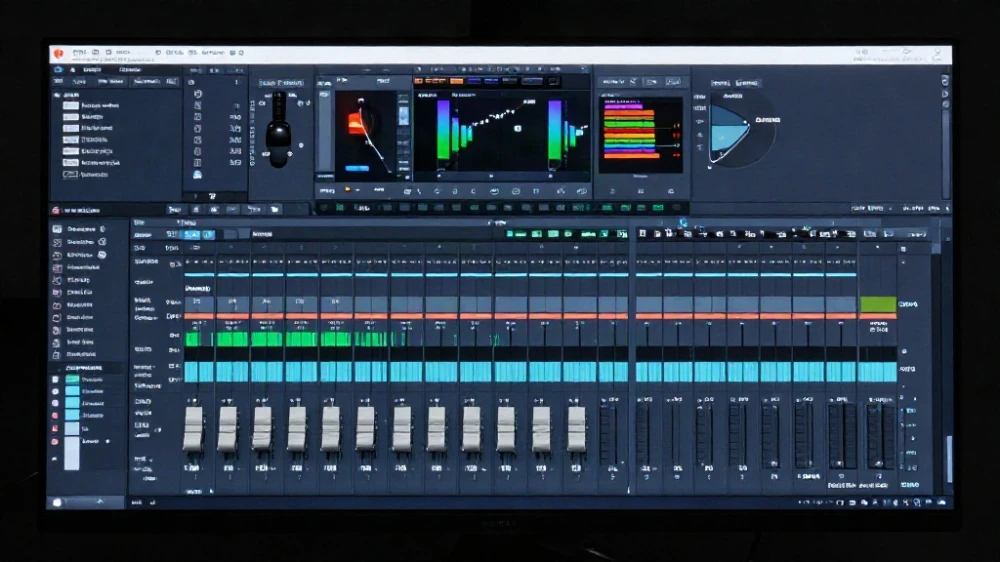Toggle white square marker beside green swatch

[x=55, y=380]
